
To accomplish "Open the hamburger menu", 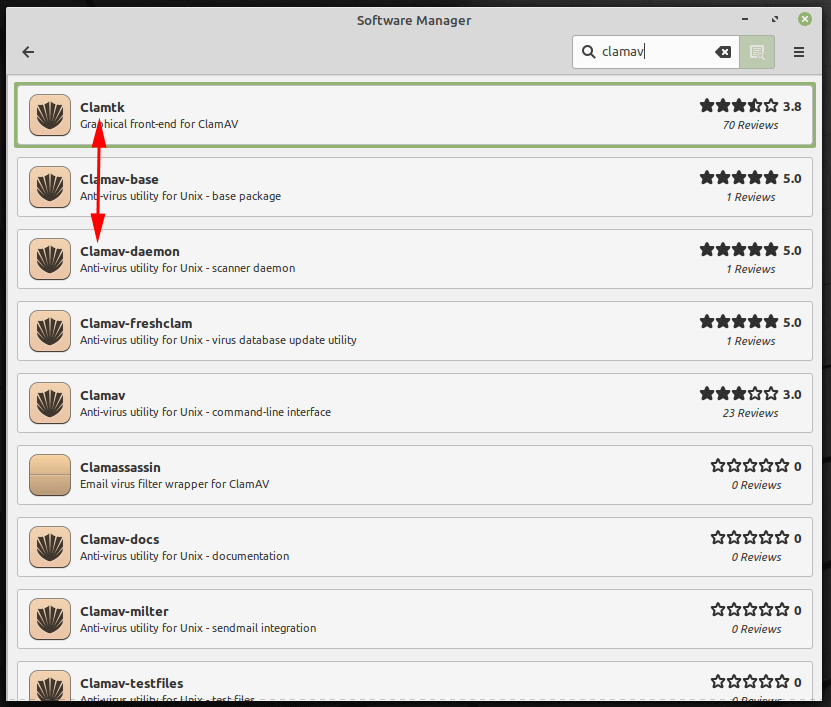I will 799,52.
